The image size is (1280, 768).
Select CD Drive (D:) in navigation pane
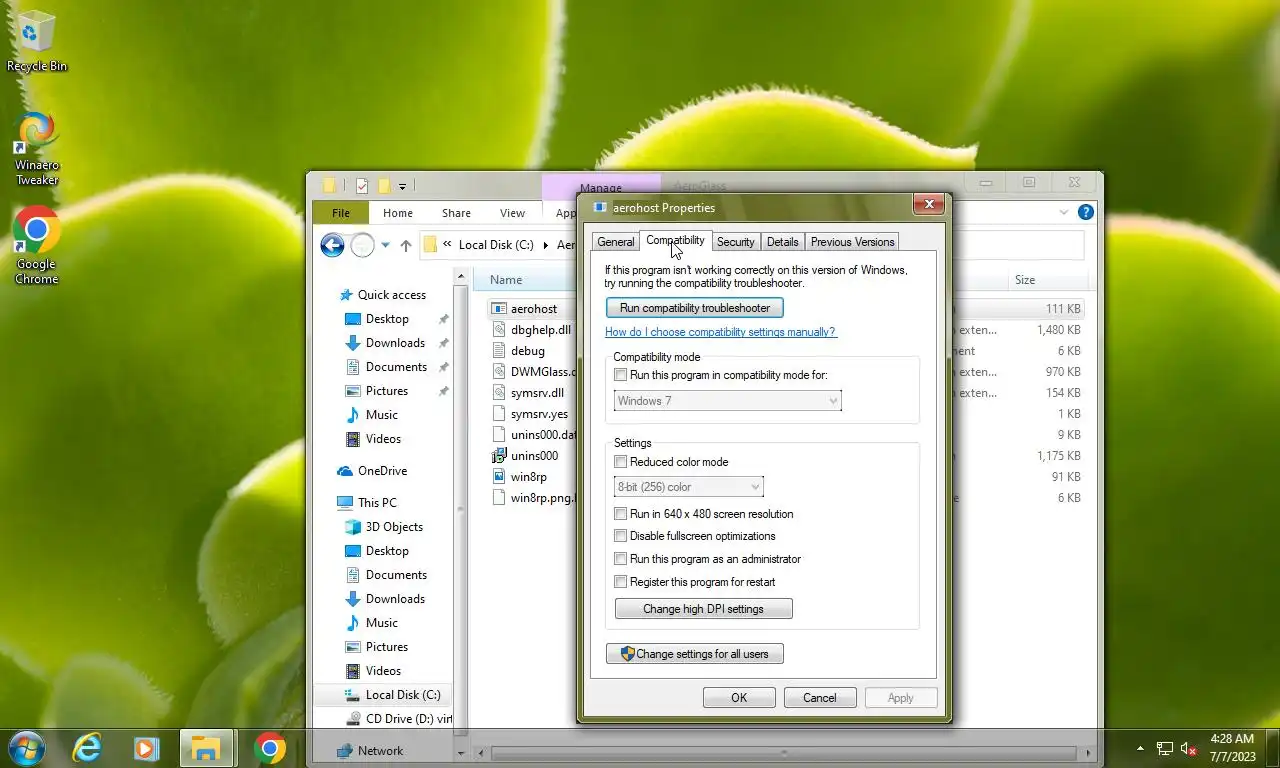click(408, 719)
